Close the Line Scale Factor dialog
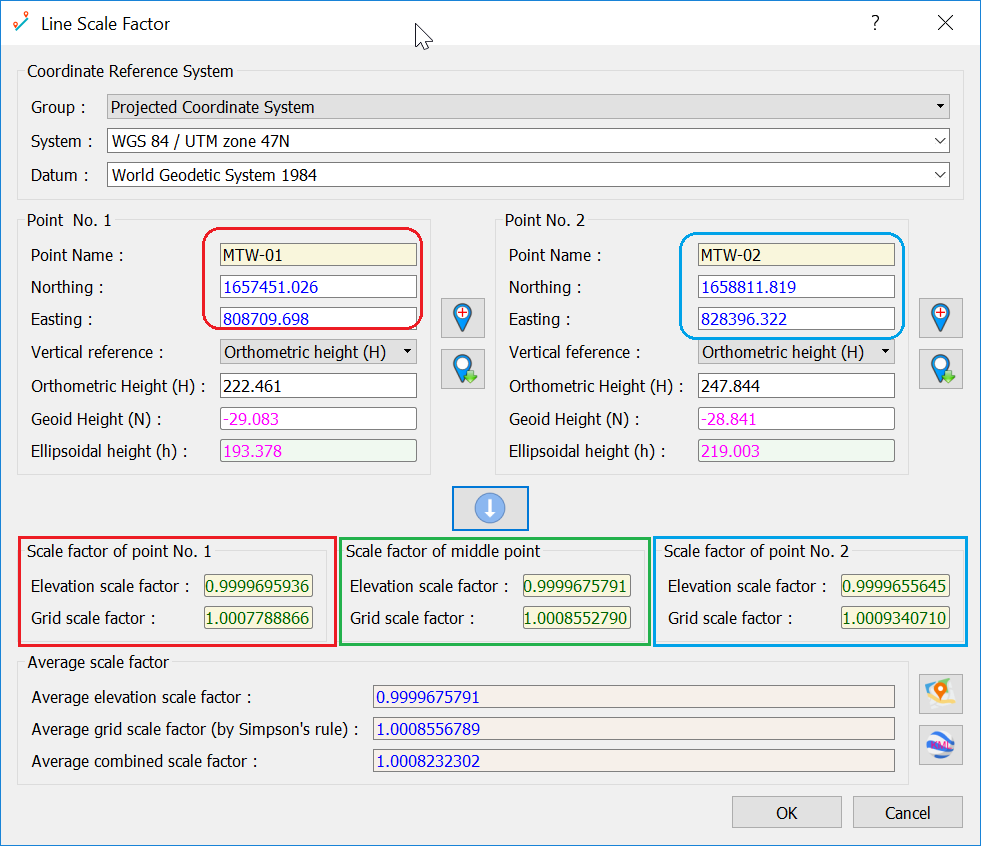The image size is (981, 846). [945, 23]
